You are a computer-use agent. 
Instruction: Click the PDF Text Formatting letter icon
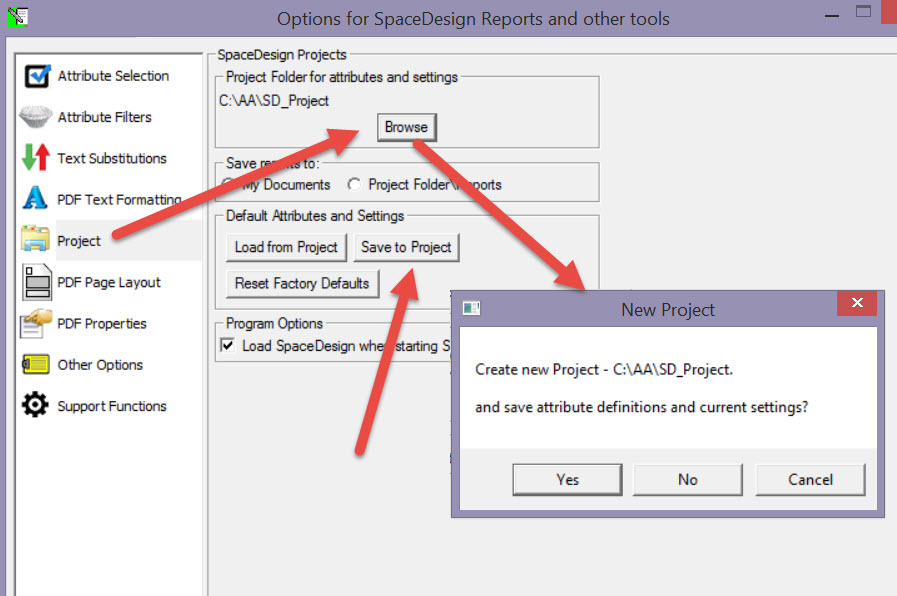[36, 199]
